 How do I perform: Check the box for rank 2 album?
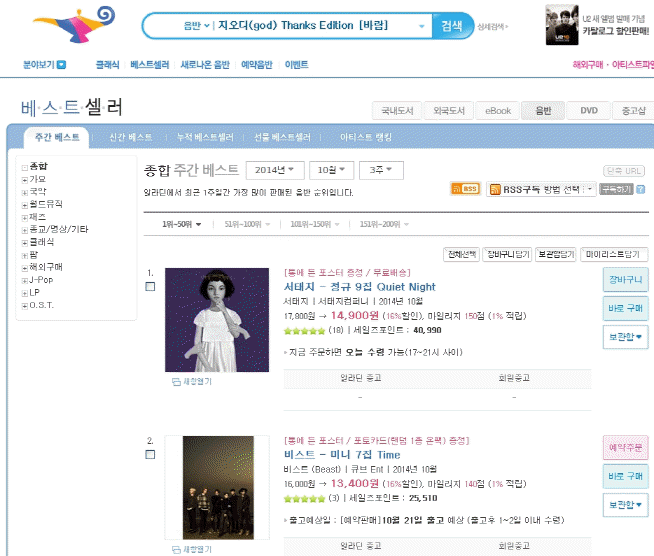[150, 454]
